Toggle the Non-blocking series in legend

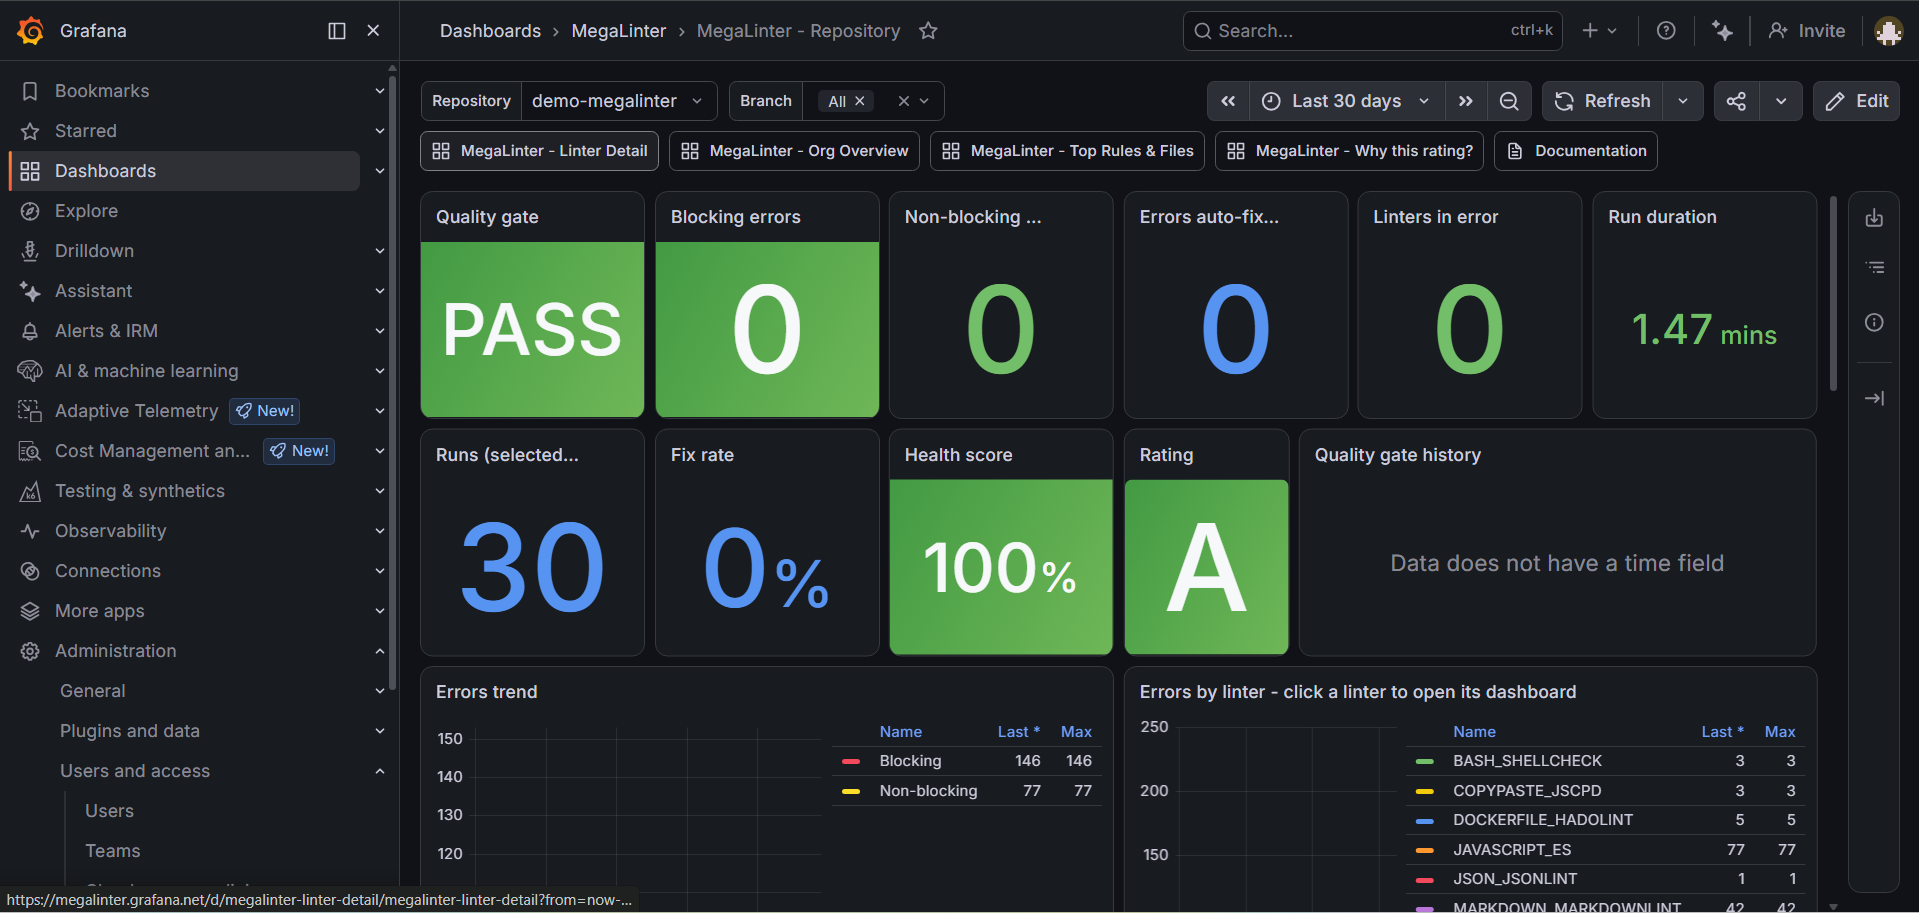[x=928, y=791]
